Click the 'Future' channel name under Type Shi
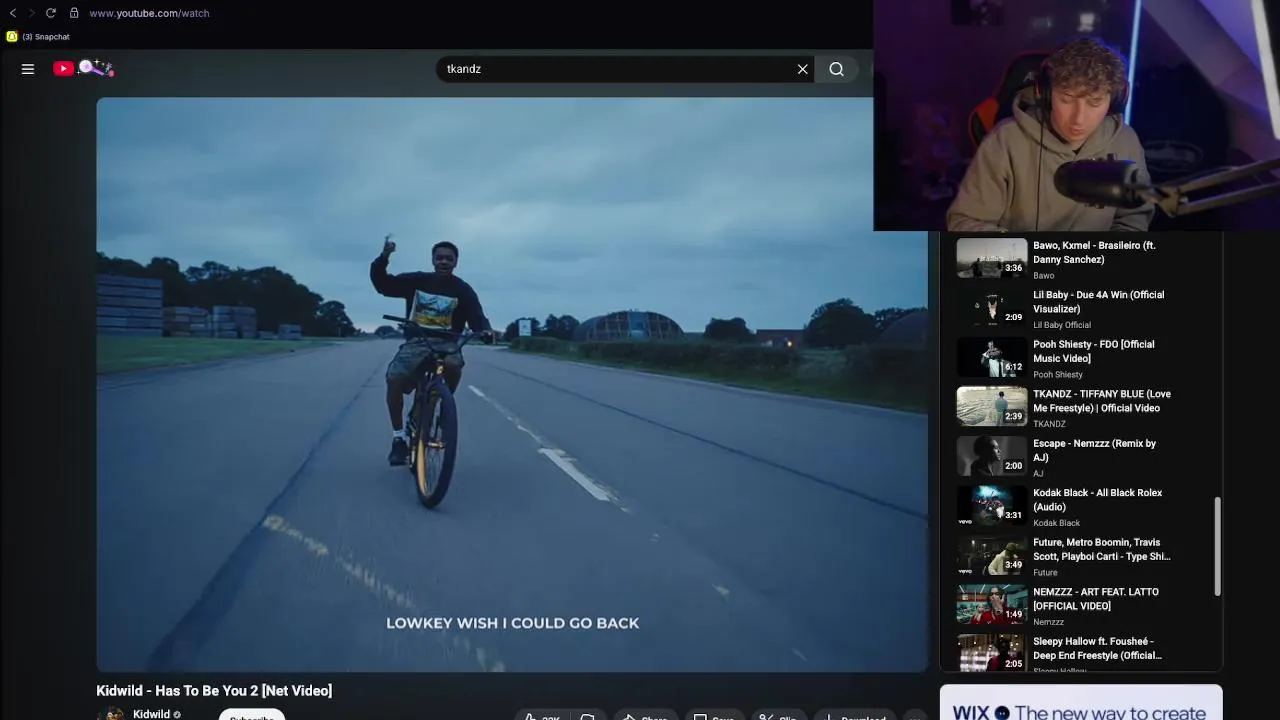The height and width of the screenshot is (720, 1280). pos(1045,573)
